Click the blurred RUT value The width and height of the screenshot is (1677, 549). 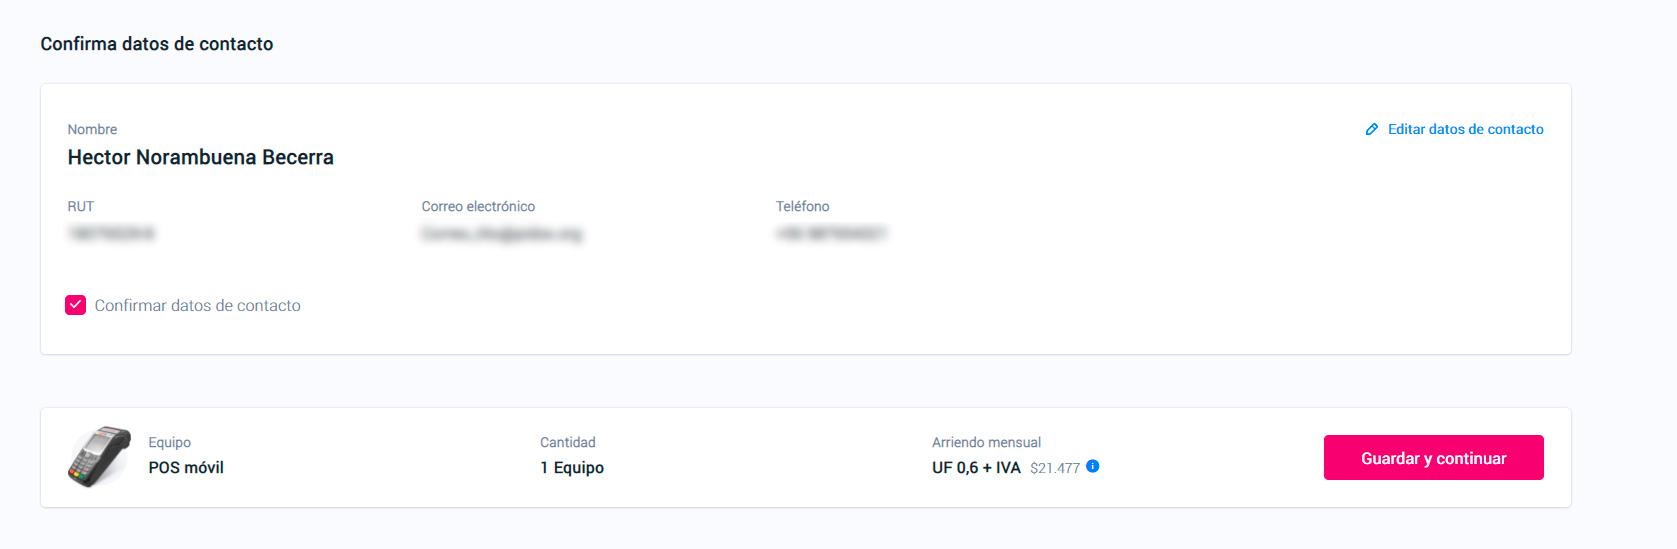click(111, 234)
